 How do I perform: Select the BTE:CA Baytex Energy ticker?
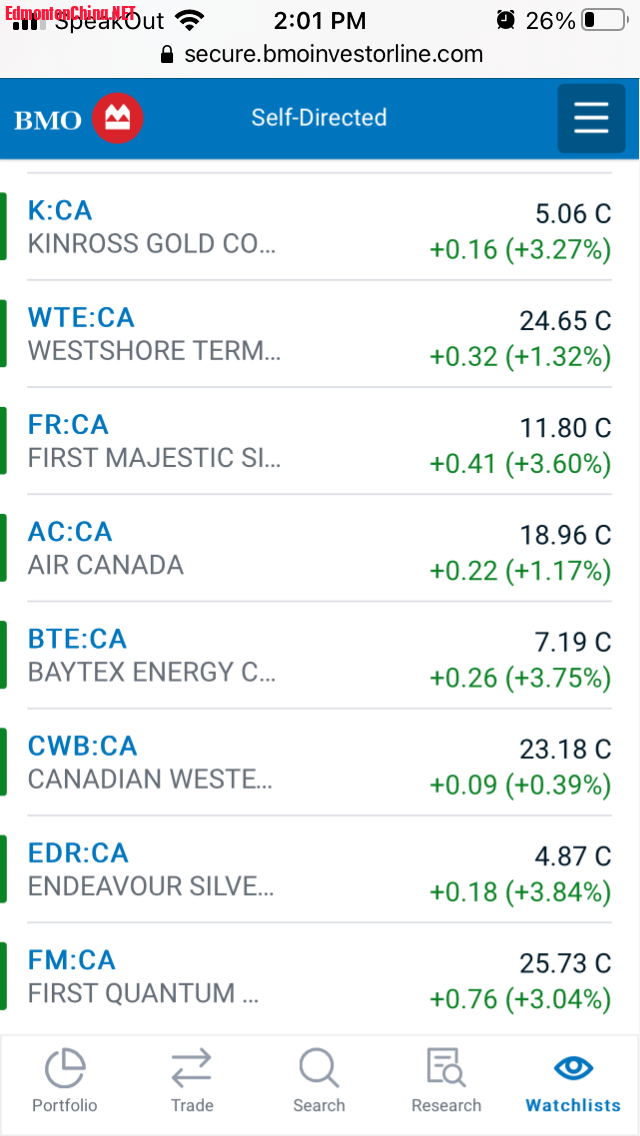[x=77, y=639]
